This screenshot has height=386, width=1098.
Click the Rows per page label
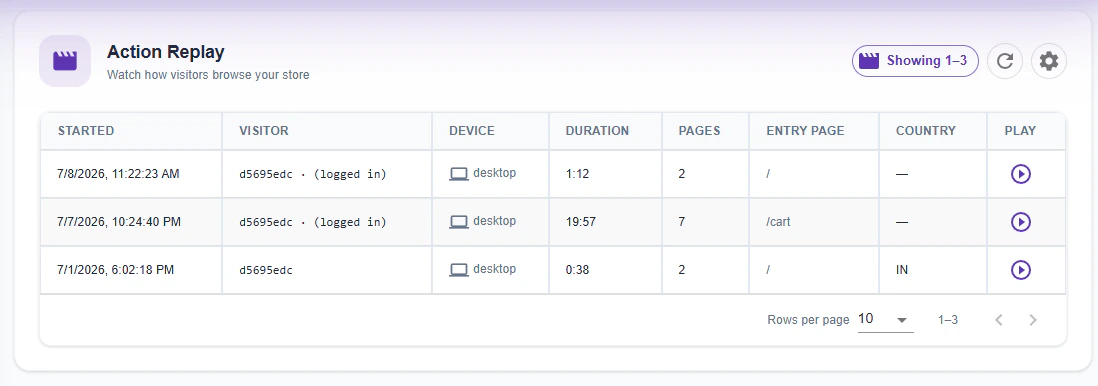(808, 320)
